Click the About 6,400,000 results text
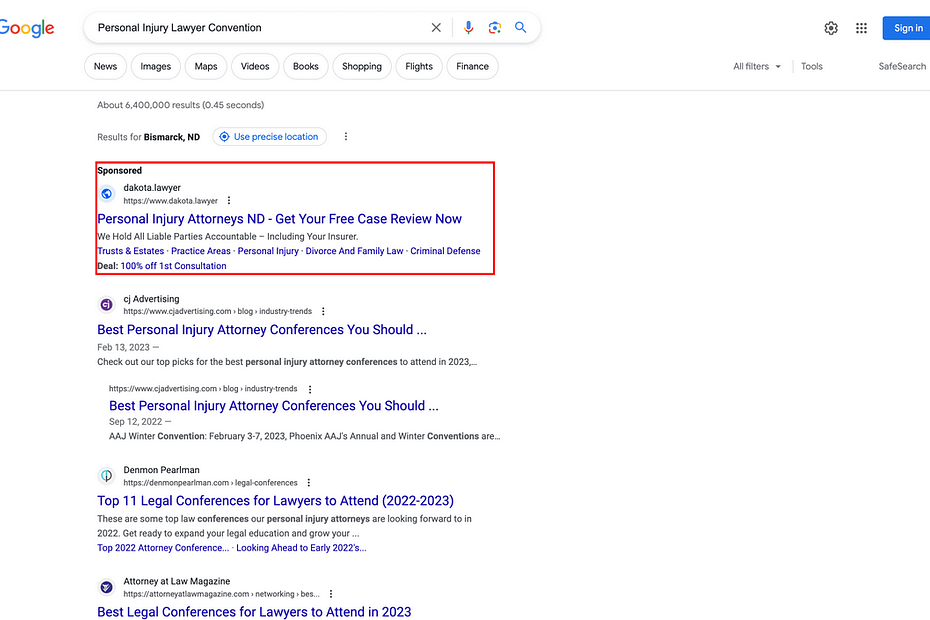The height and width of the screenshot is (620, 930). [180, 105]
